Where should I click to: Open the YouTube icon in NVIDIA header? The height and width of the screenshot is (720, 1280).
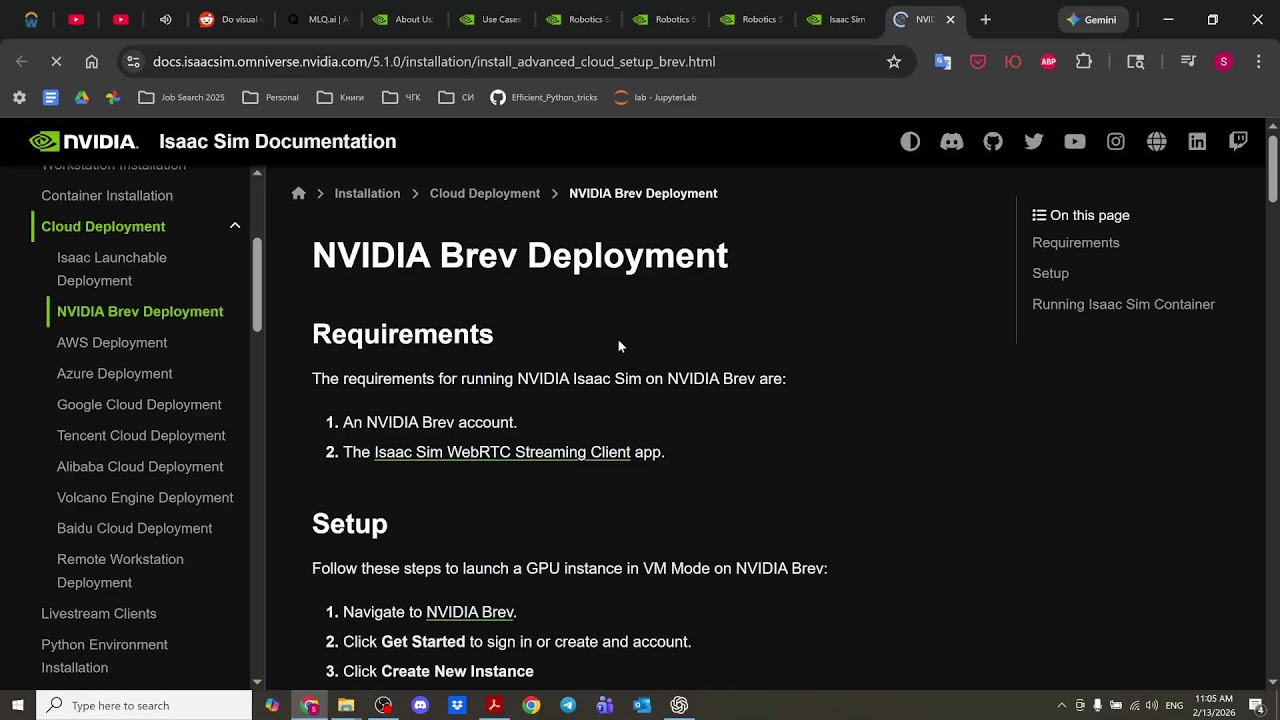1075,142
